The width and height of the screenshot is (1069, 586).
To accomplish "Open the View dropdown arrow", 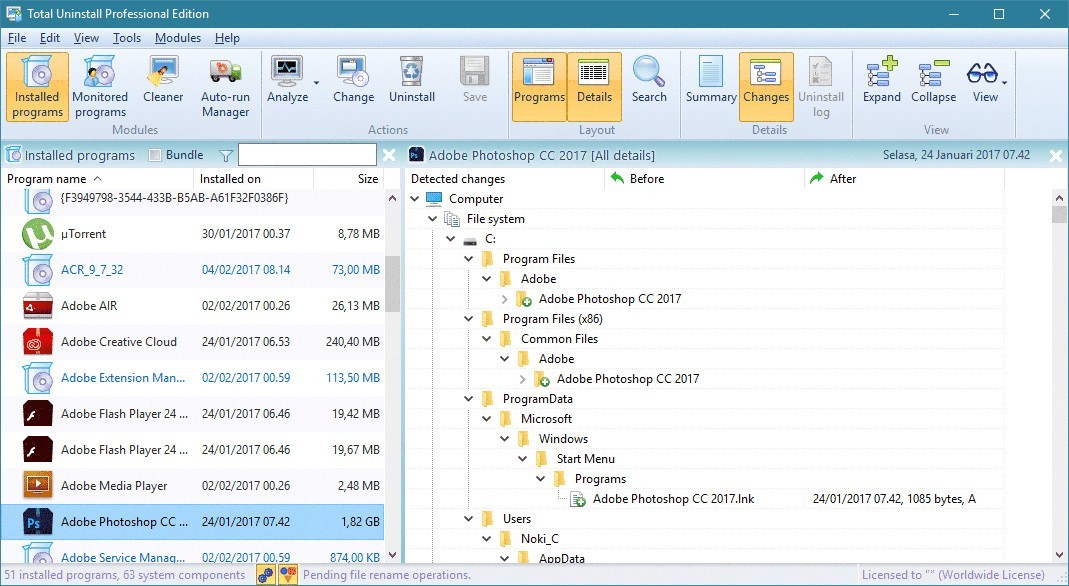I will pos(1004,82).
